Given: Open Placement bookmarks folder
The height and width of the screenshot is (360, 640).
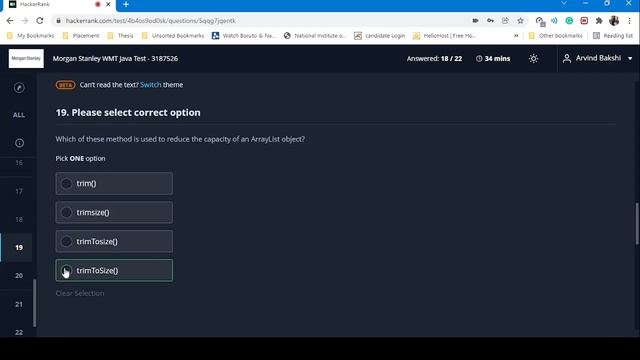Looking at the screenshot, I should [x=81, y=36].
